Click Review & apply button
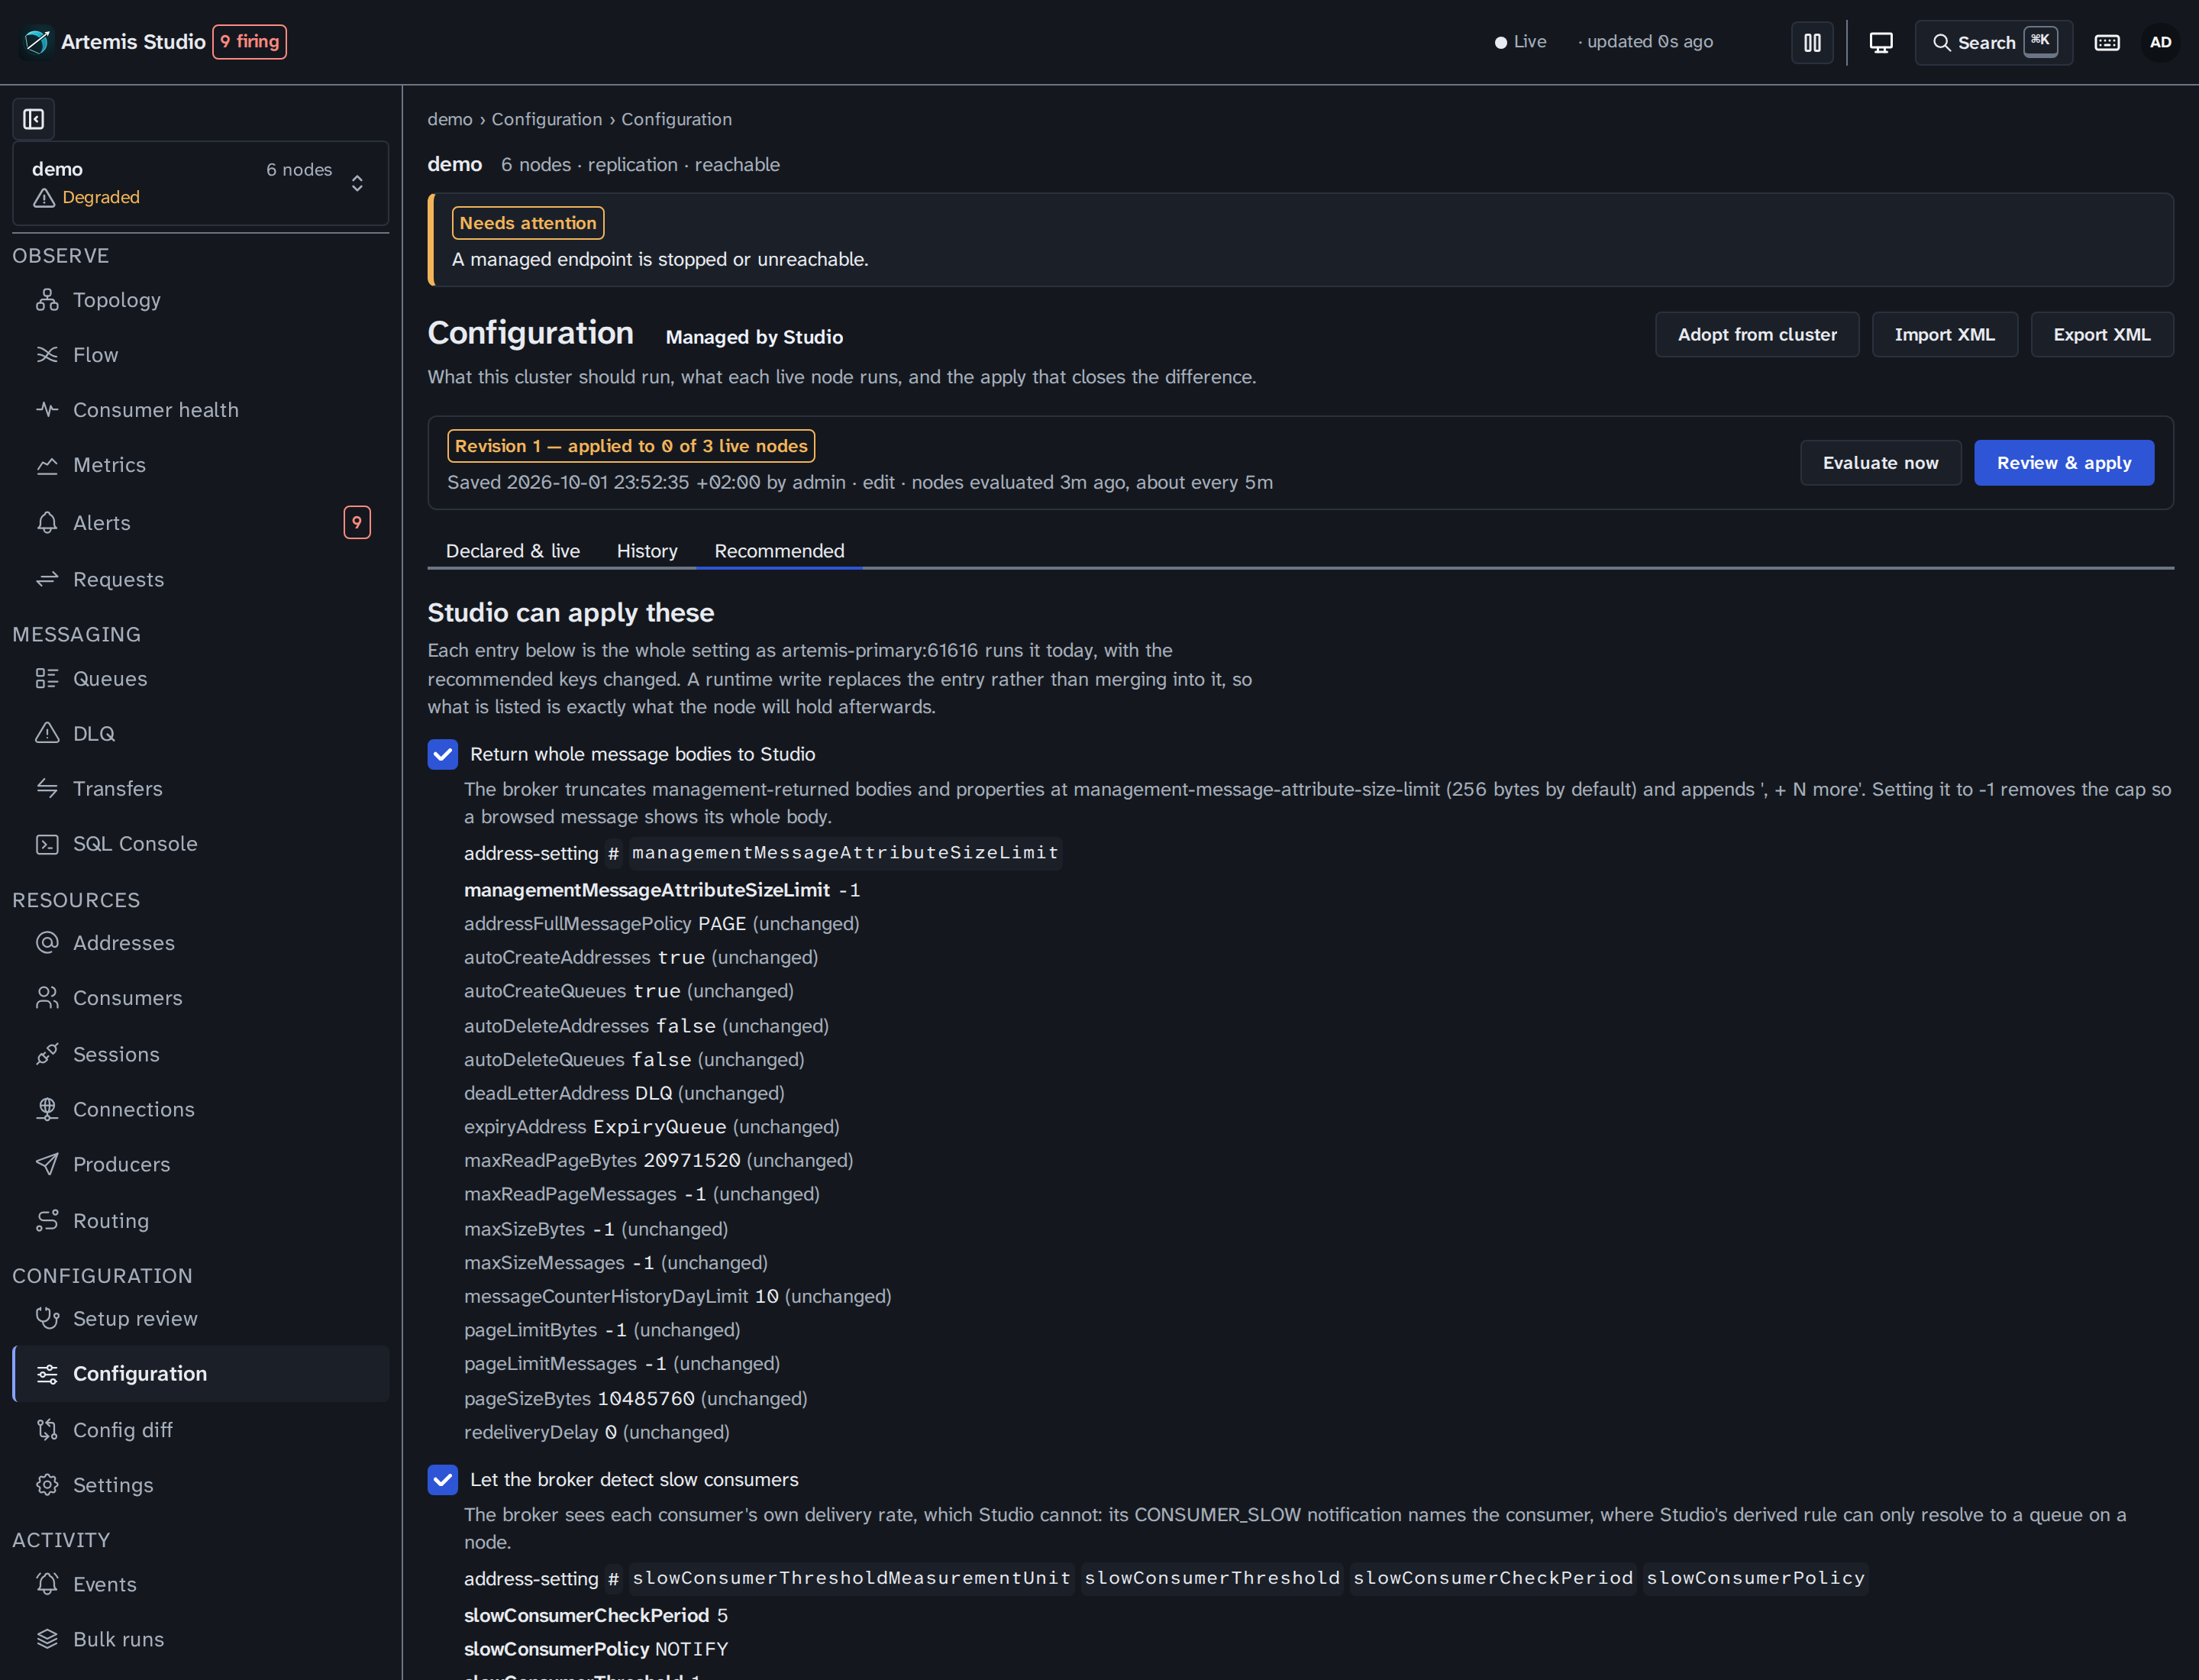The image size is (2199, 1680). [2064, 463]
